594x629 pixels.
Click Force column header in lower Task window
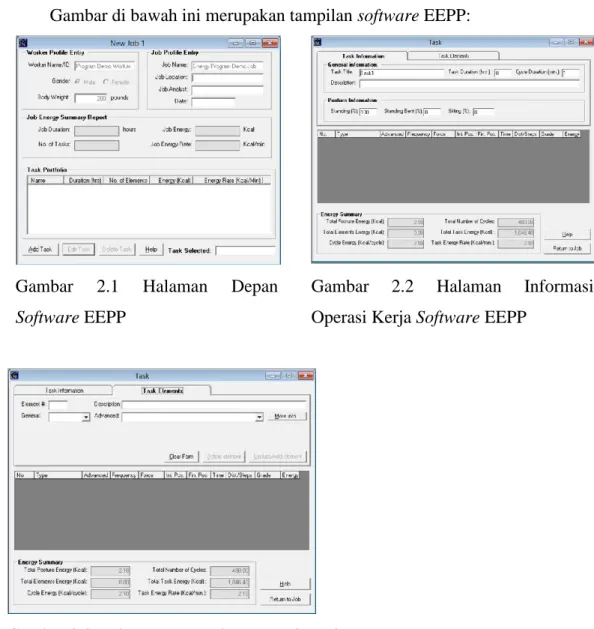point(151,475)
